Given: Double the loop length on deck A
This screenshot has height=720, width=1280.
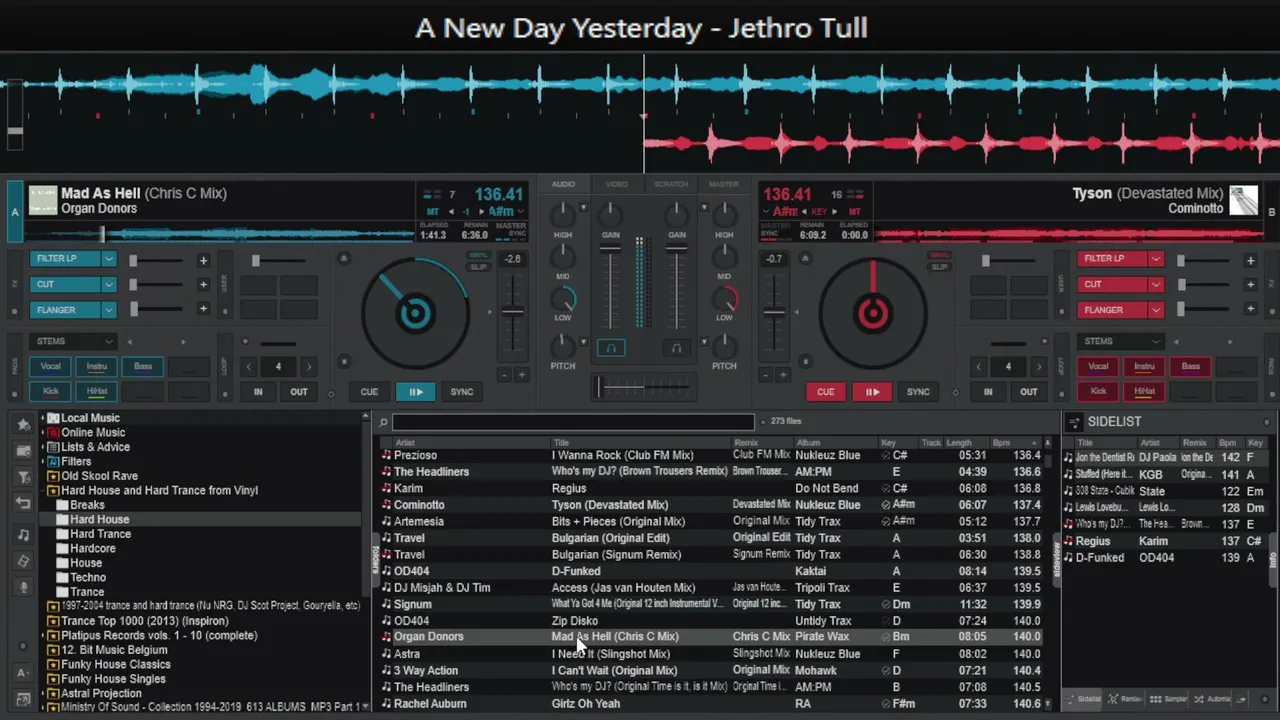Looking at the screenshot, I should 309,367.
